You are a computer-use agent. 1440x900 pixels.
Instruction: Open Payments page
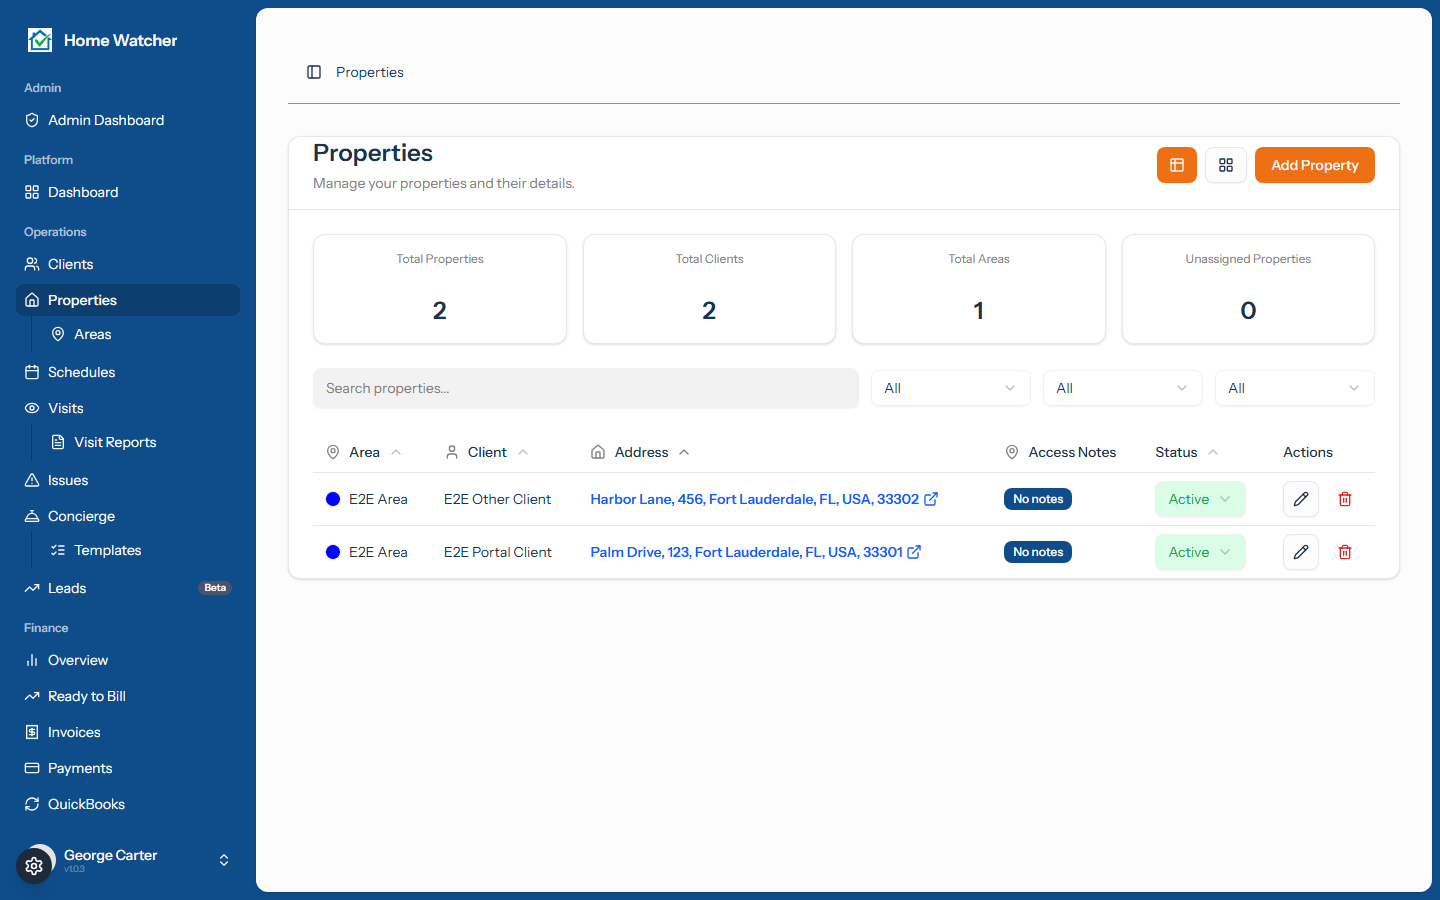[128, 768]
